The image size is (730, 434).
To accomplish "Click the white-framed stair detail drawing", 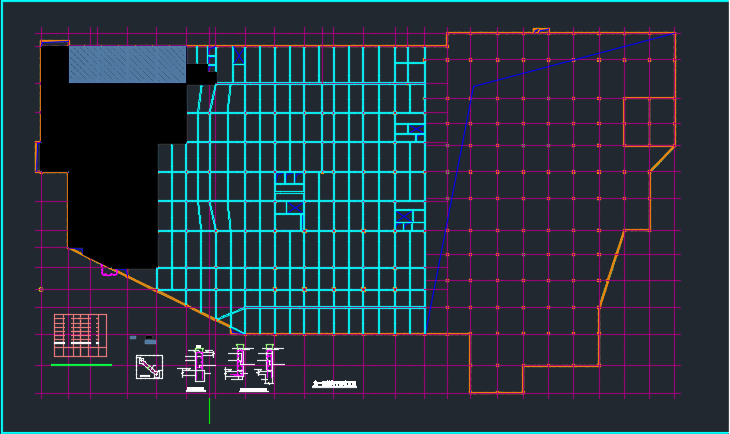I will pyautogui.click(x=149, y=367).
